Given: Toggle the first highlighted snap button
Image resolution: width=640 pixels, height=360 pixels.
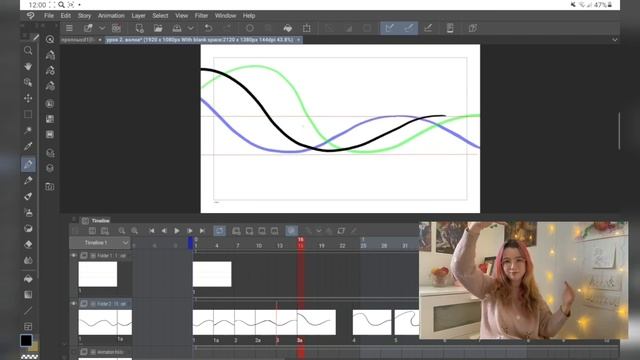Looking at the screenshot, I should coord(389,28).
